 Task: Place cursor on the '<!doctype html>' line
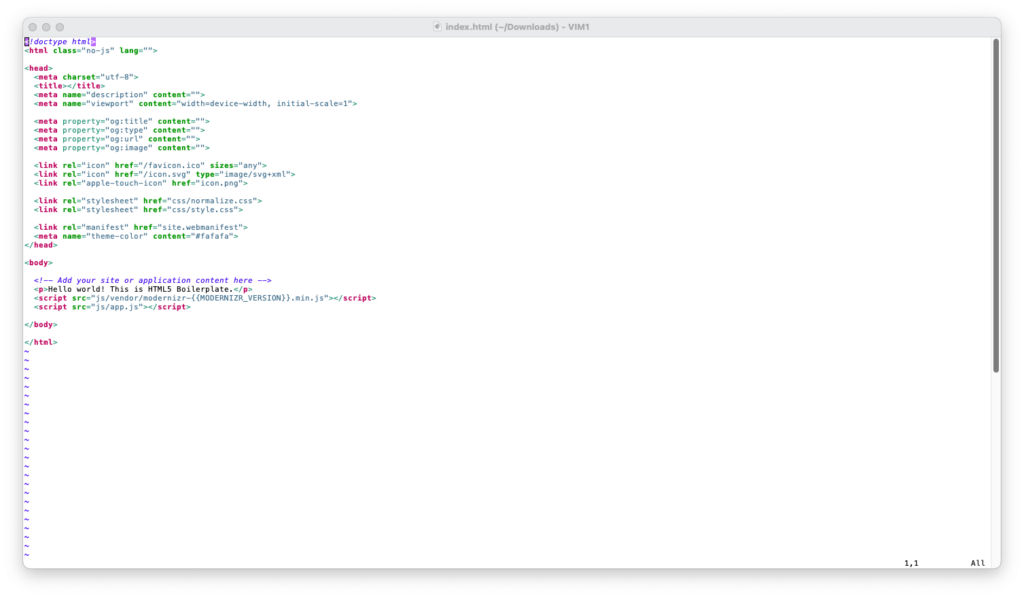60,42
